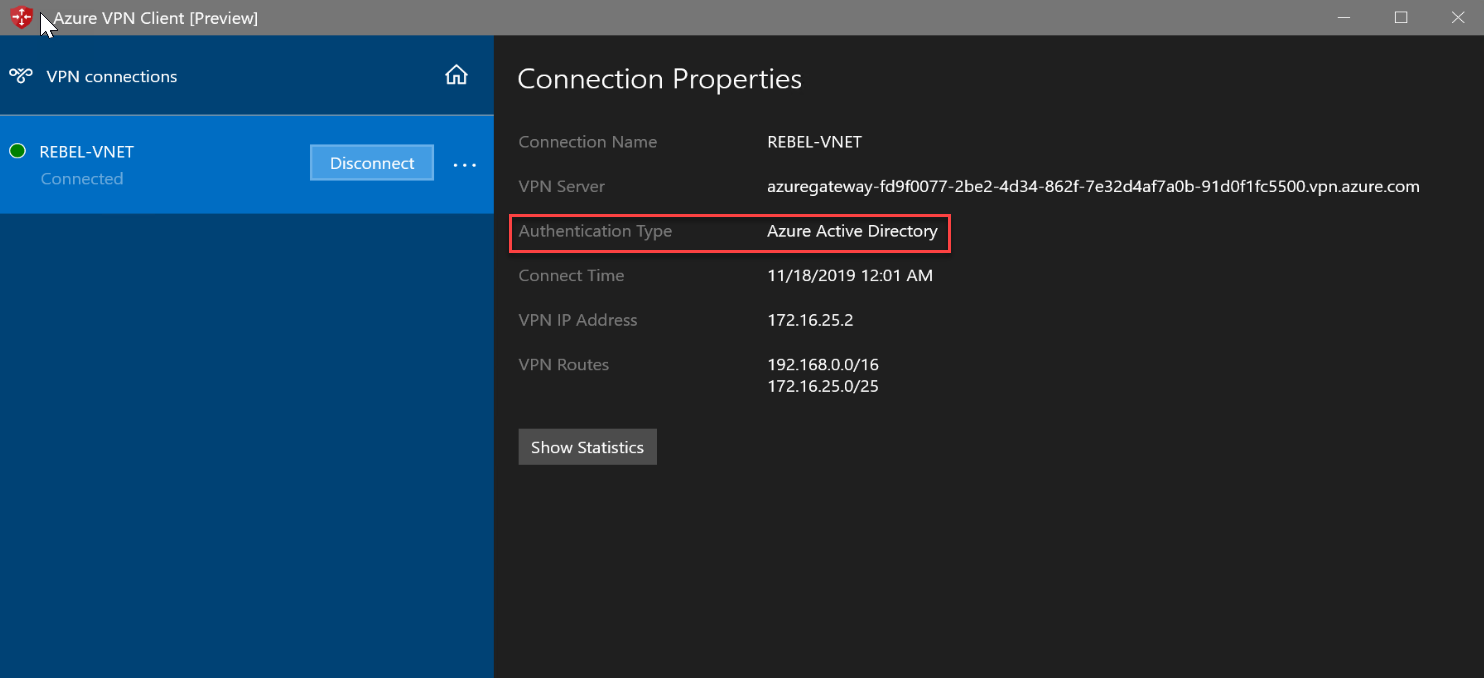The image size is (1484, 678).
Task: Select the 172.16.25.0/25 route entry
Action: (823, 386)
